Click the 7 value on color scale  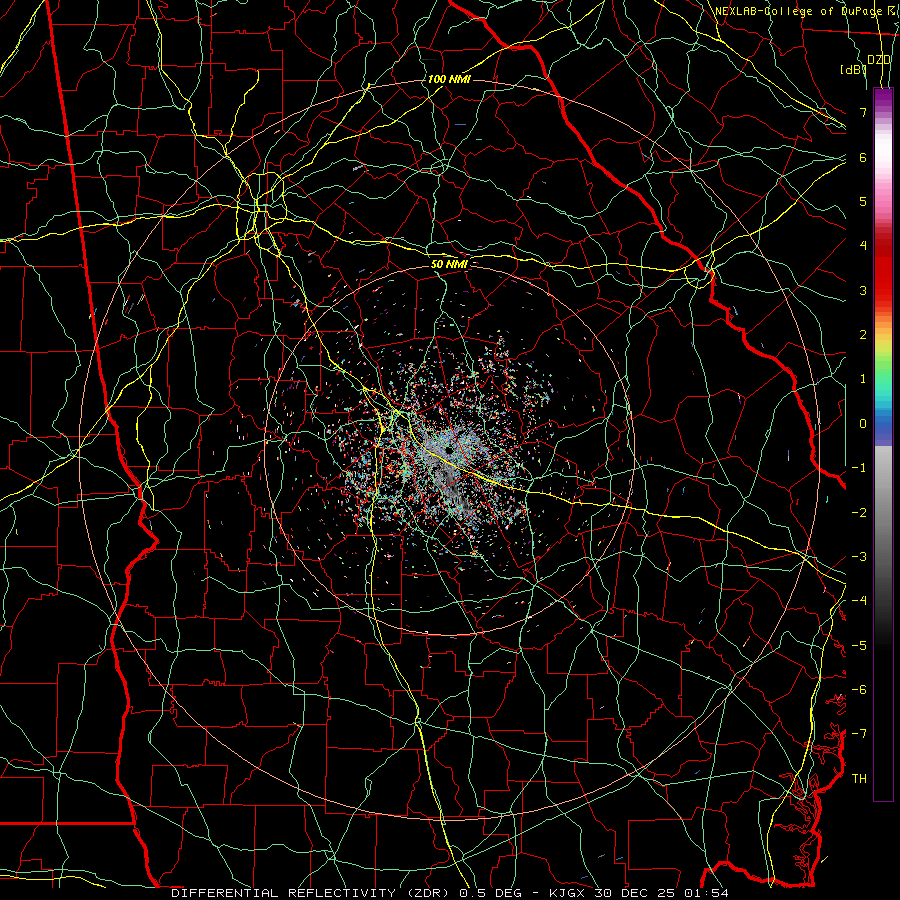click(x=863, y=112)
